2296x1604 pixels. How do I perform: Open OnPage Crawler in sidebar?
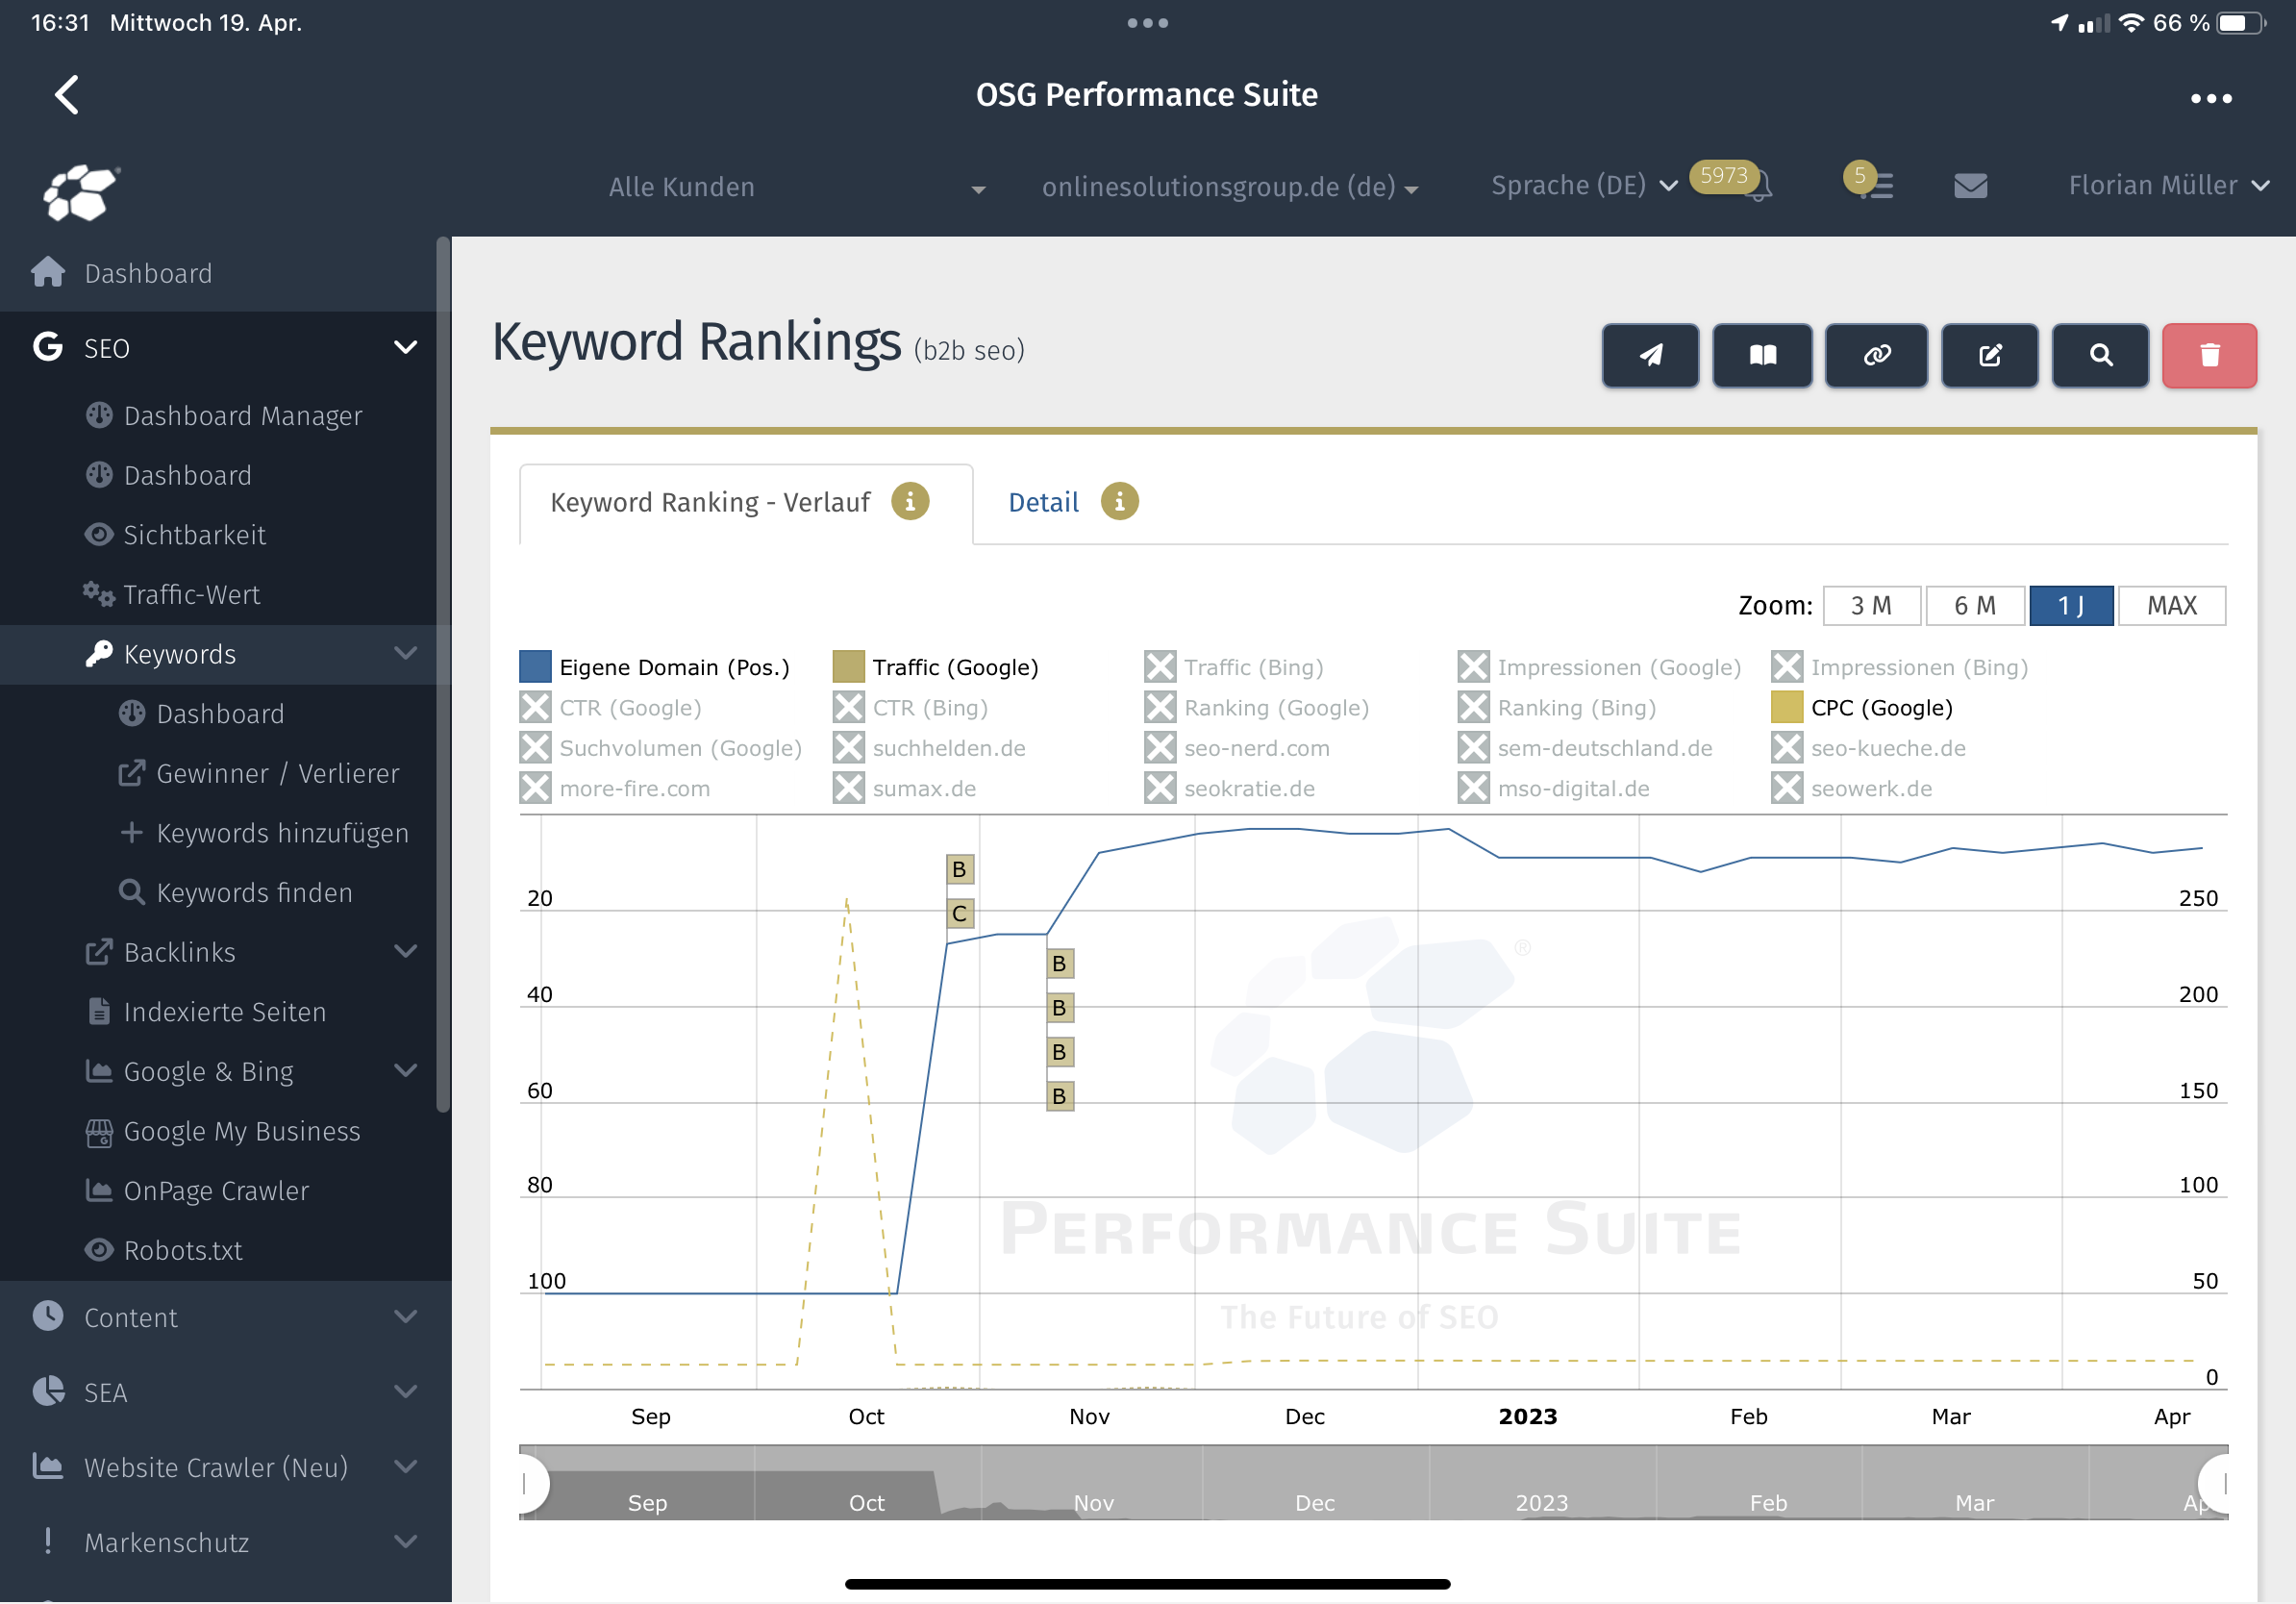(218, 1191)
